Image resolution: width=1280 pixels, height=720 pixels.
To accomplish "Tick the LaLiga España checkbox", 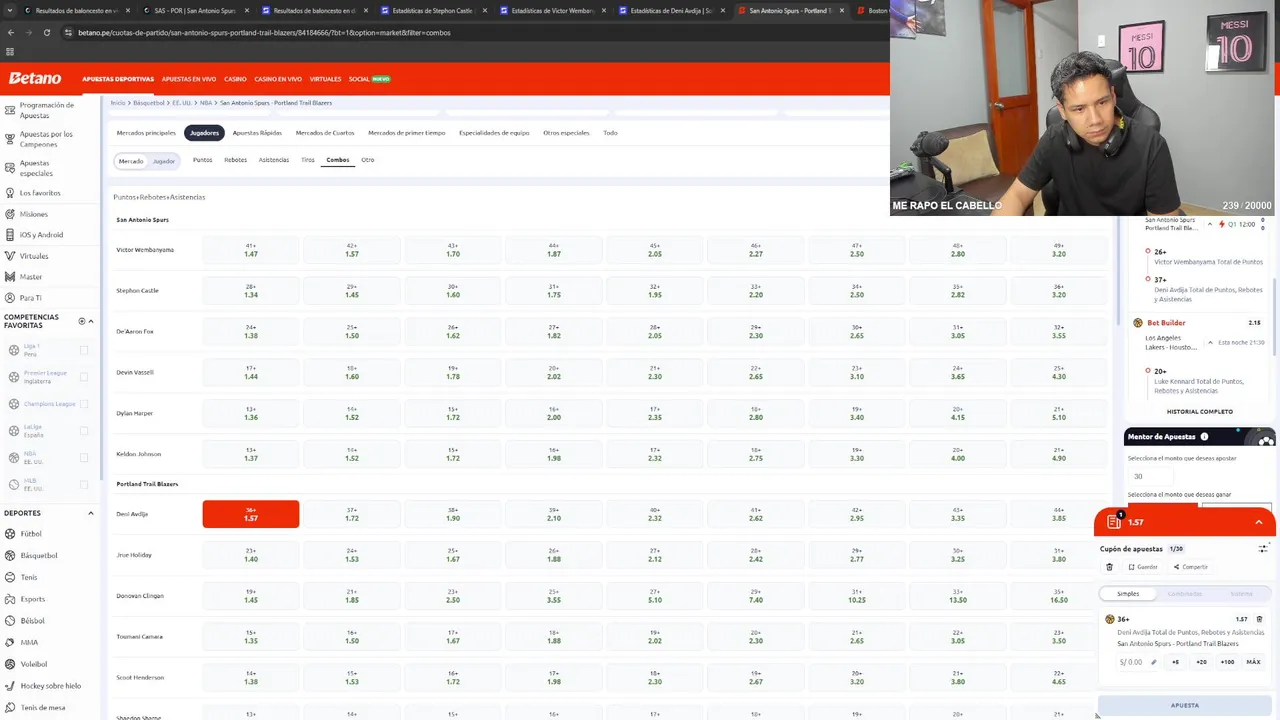I will (x=84, y=430).
